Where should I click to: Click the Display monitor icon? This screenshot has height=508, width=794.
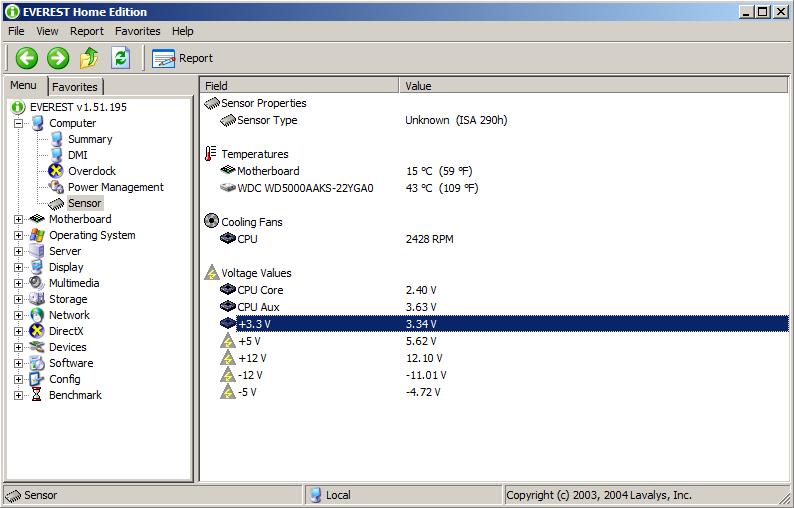coord(37,267)
